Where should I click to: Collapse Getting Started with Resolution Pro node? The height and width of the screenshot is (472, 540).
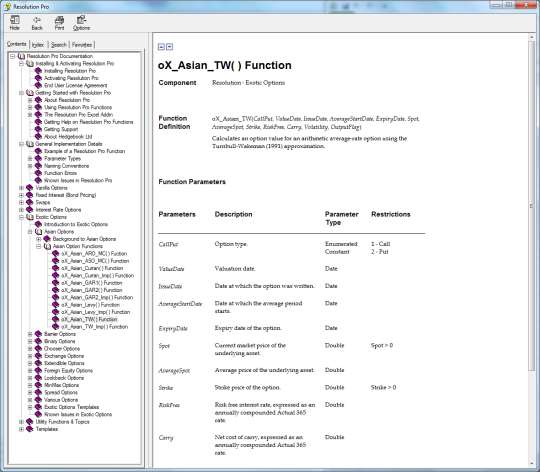21,93
